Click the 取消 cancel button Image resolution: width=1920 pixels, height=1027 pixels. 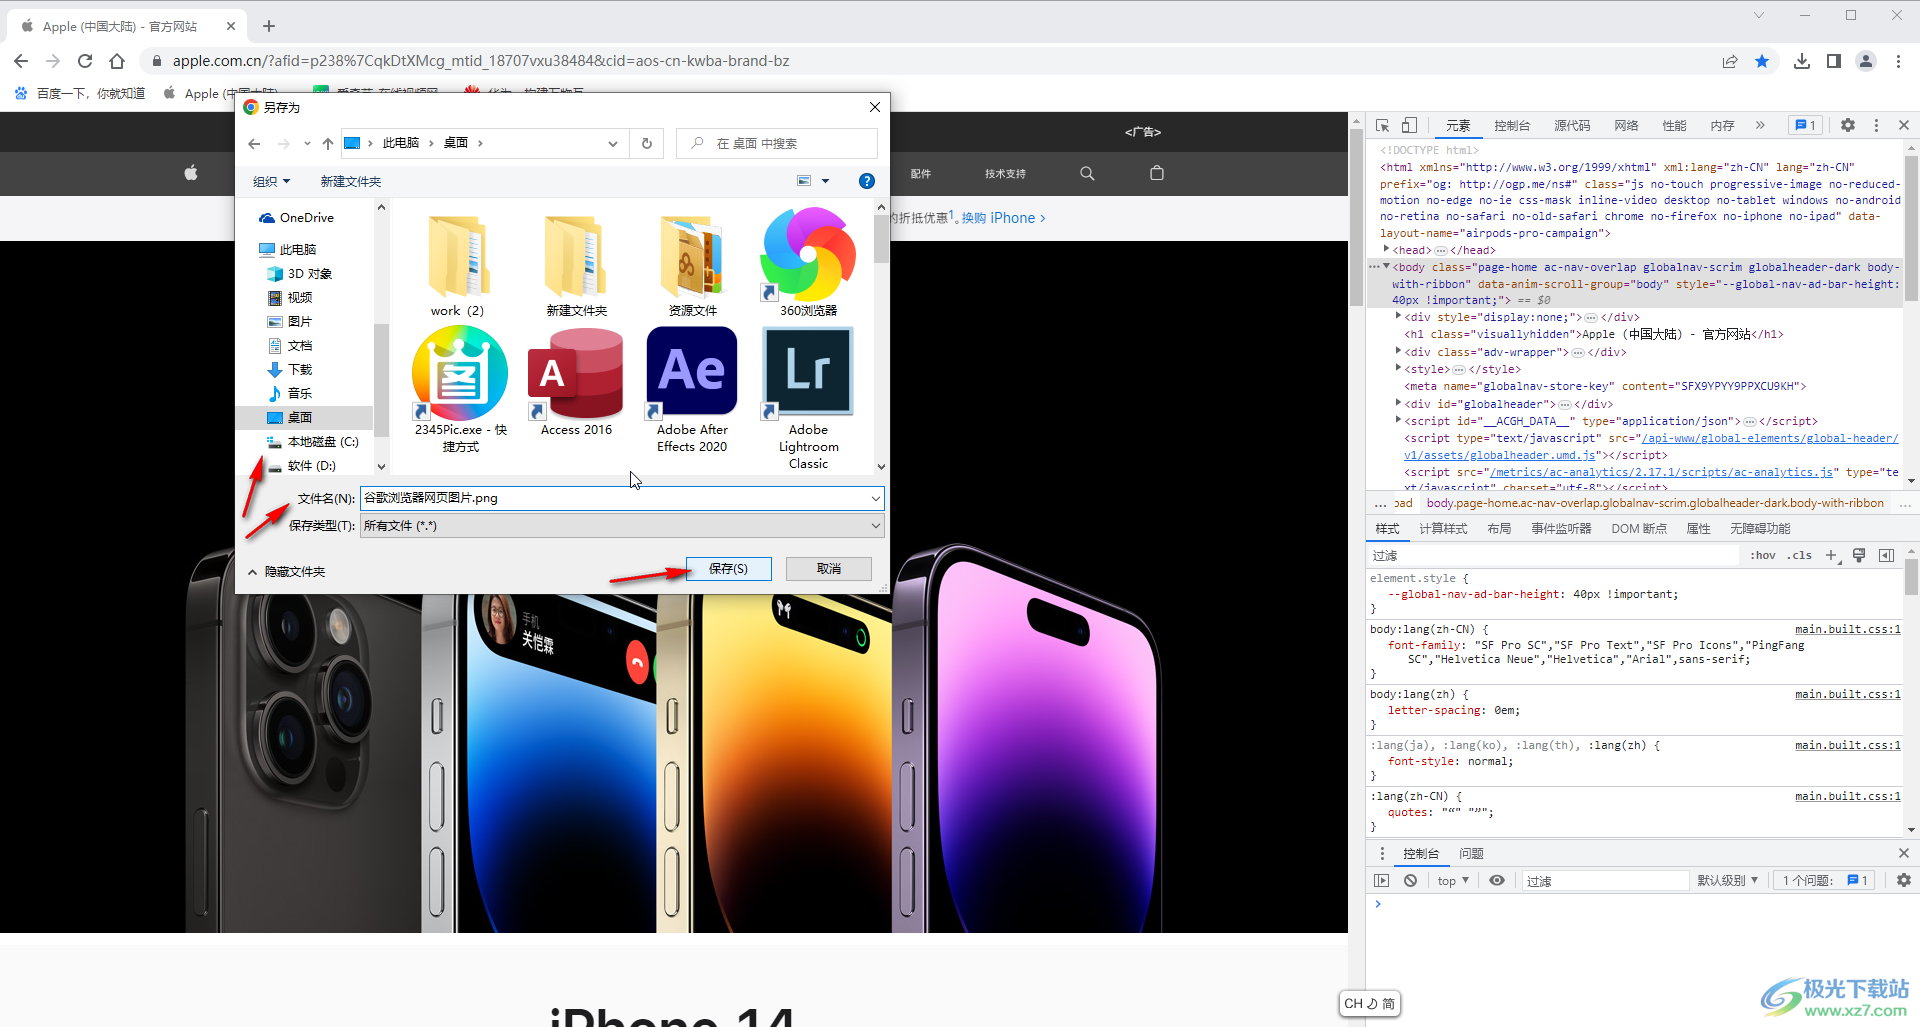tap(829, 568)
